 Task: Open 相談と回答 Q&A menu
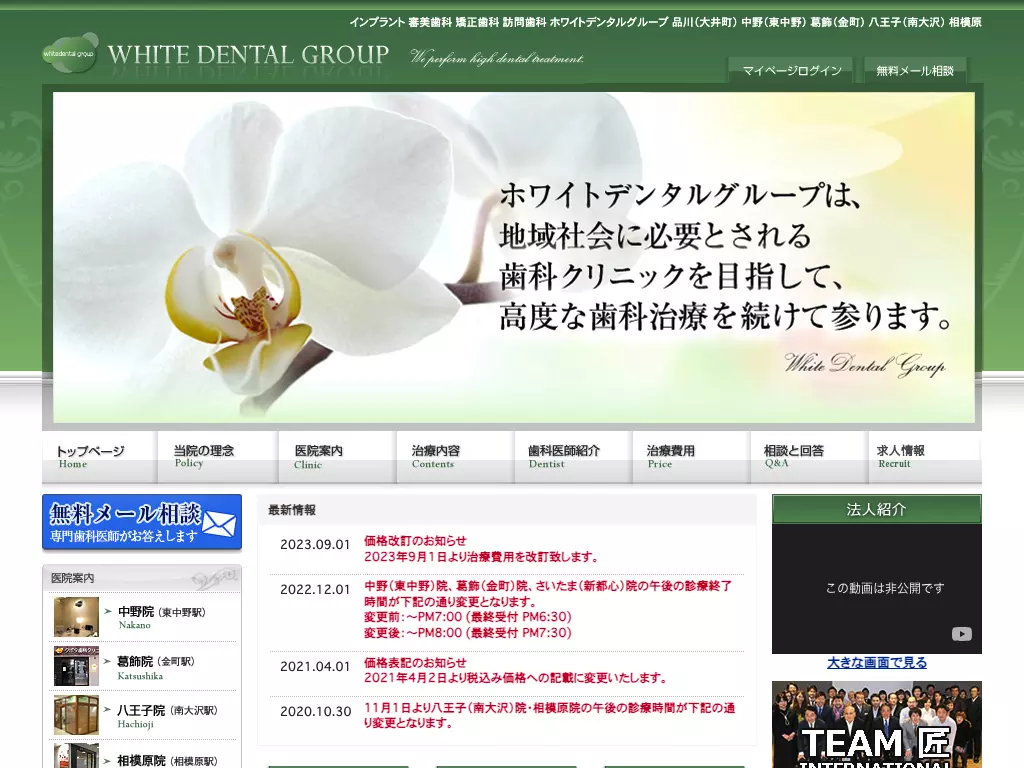tap(809, 457)
